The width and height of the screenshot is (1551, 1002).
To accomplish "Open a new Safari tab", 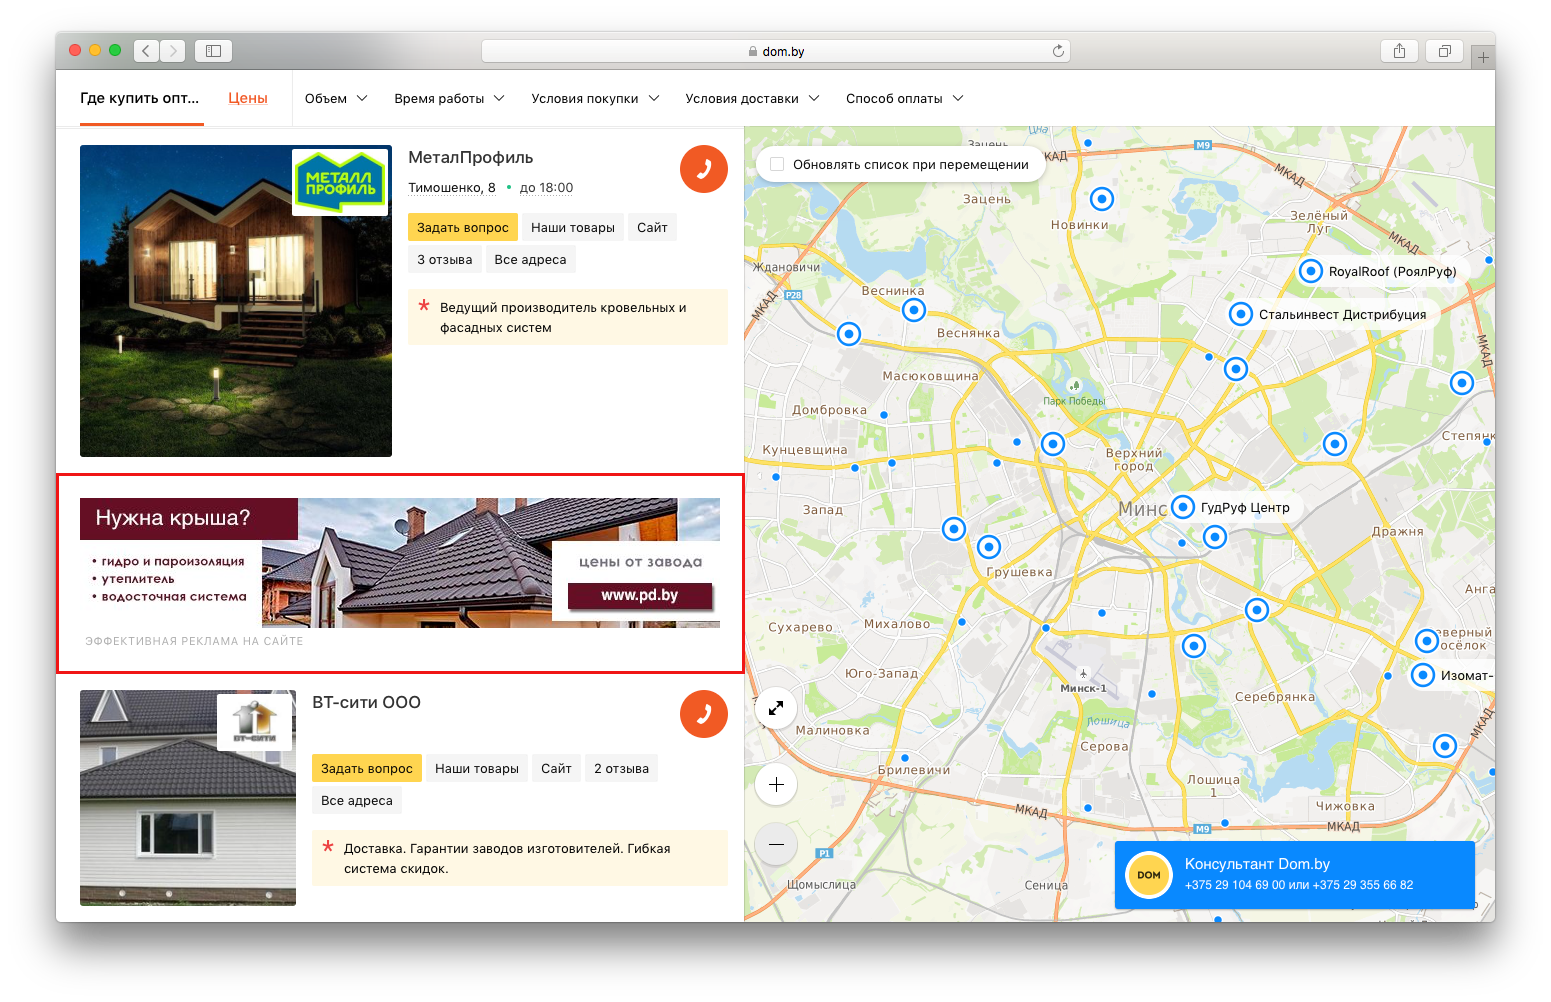I will coord(1484,57).
